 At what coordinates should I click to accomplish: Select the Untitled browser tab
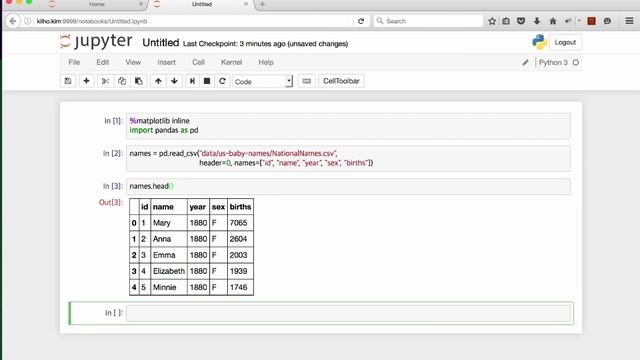[x=202, y=4]
